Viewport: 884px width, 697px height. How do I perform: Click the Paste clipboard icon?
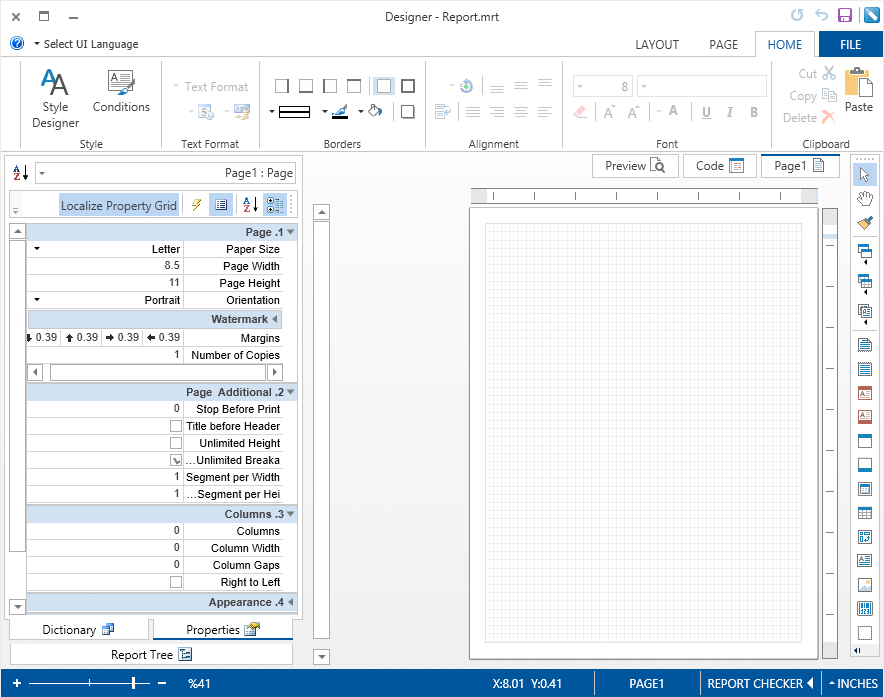pos(858,89)
